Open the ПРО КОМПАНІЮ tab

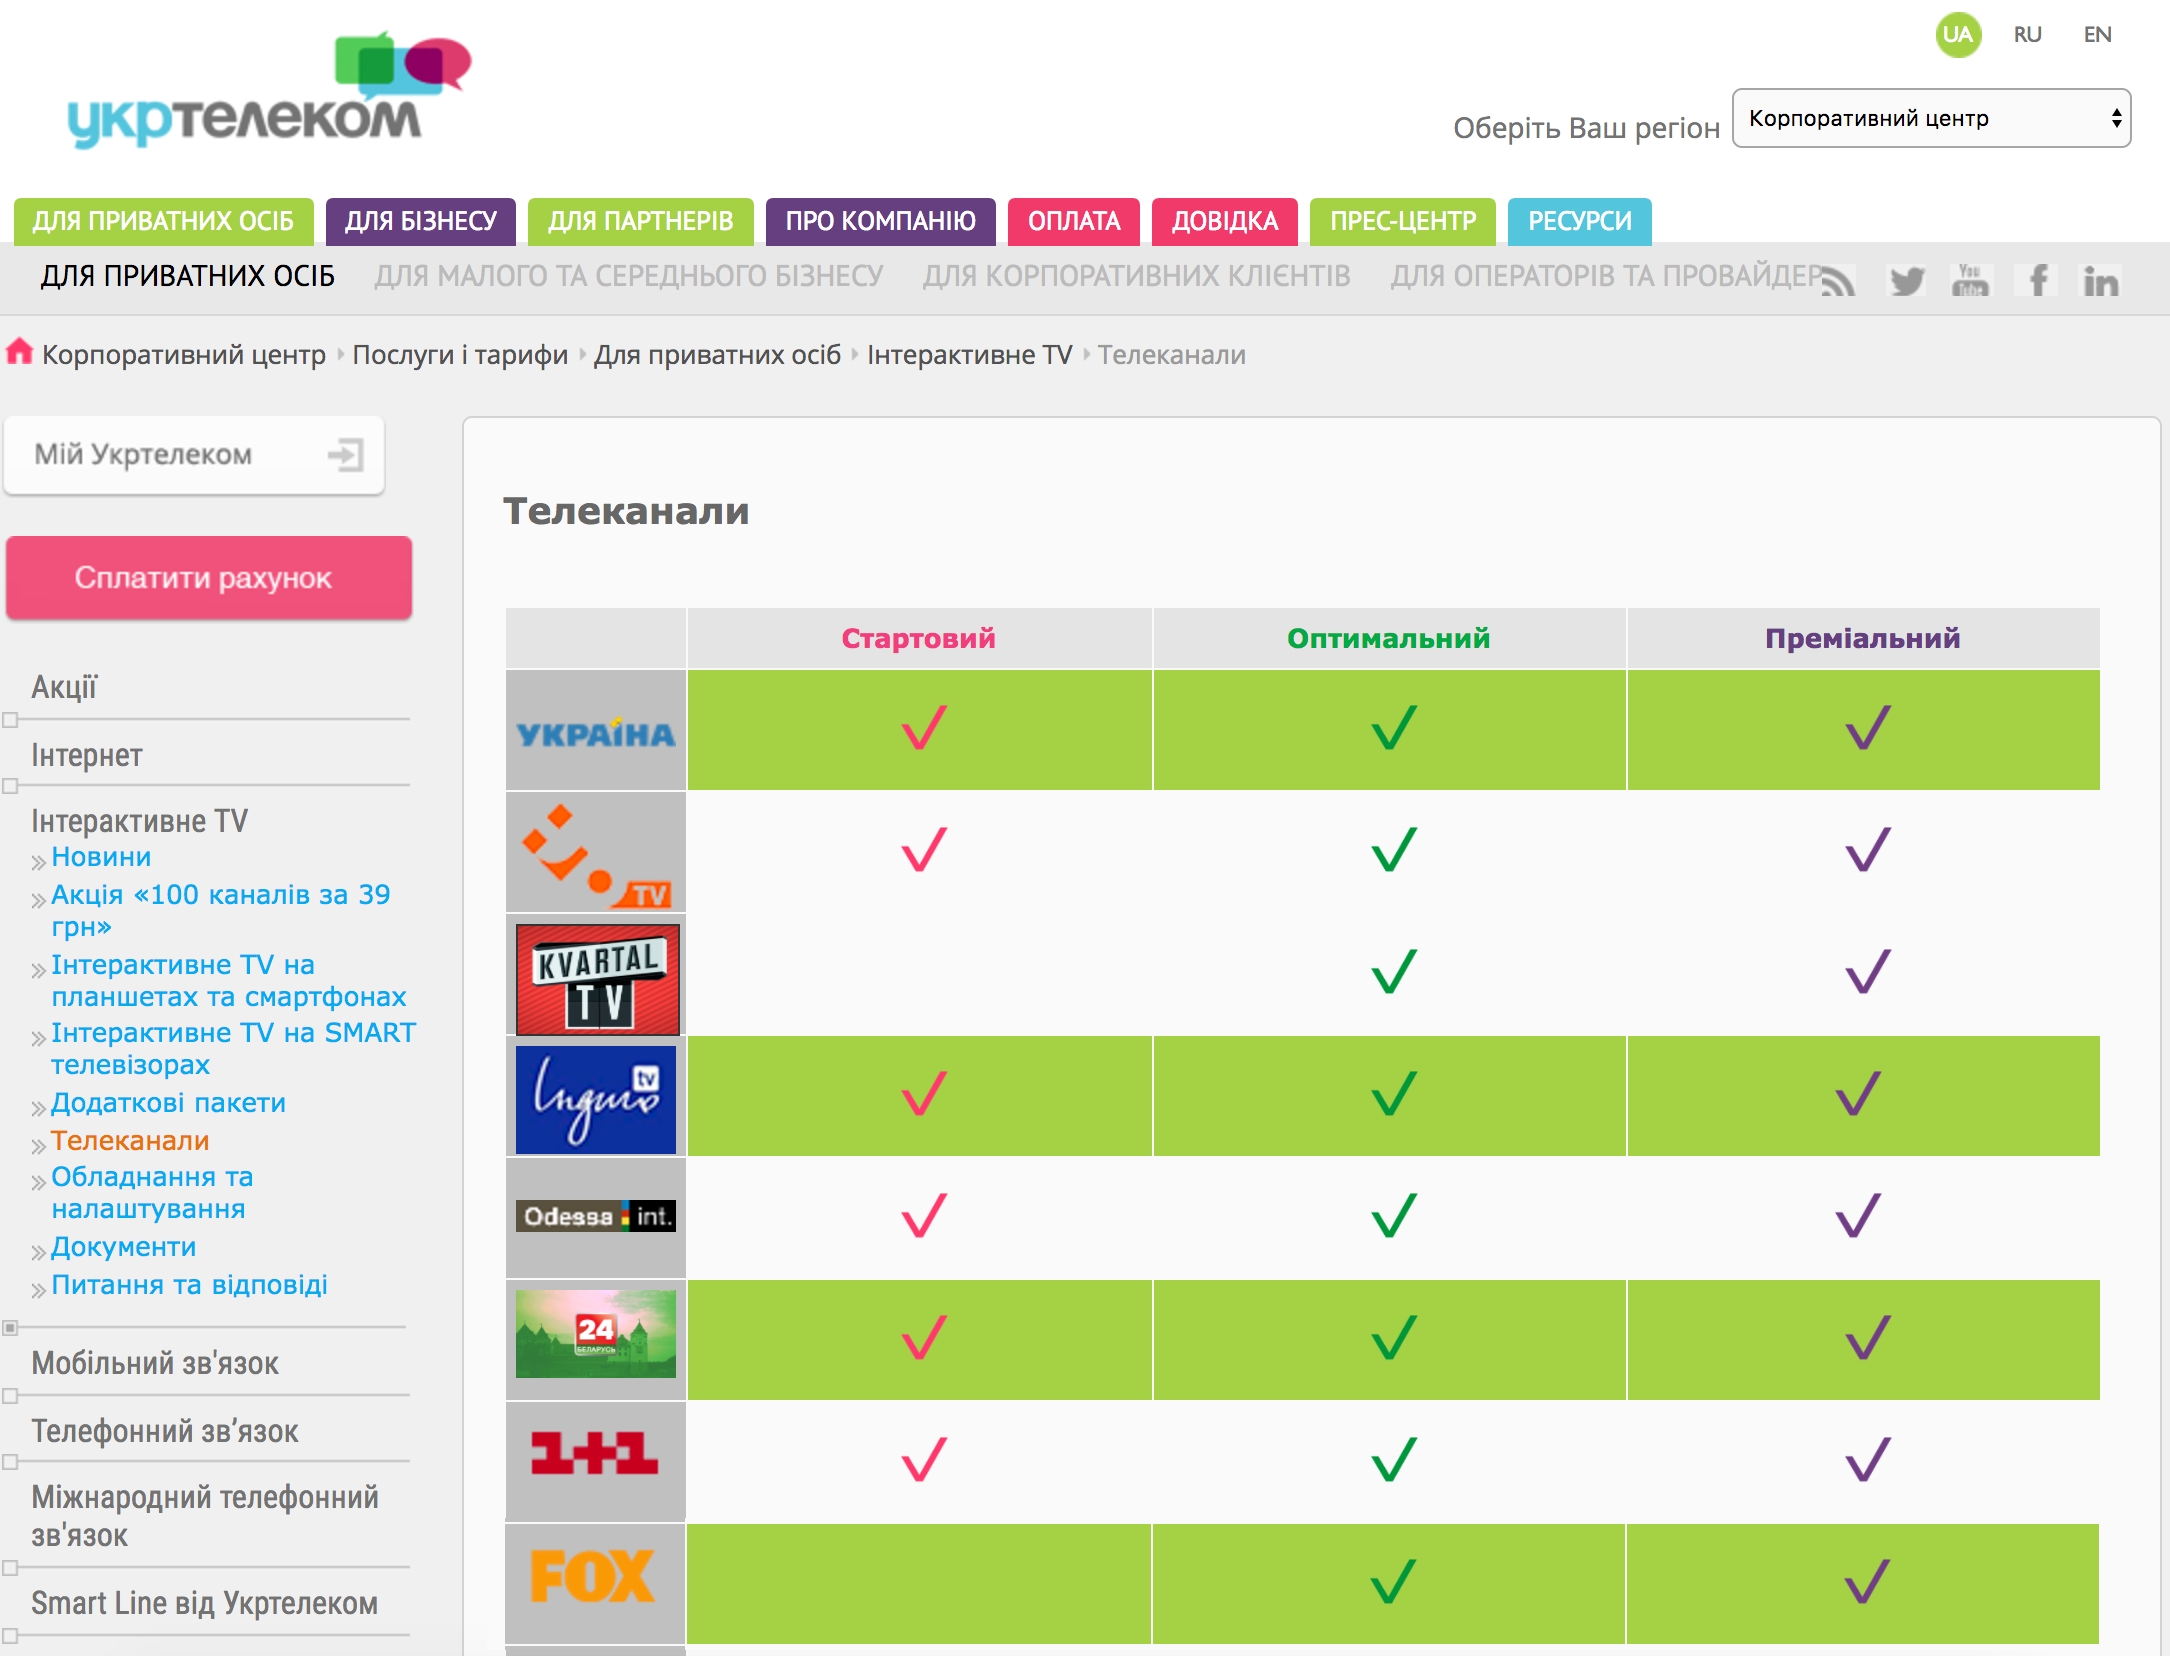click(x=881, y=221)
